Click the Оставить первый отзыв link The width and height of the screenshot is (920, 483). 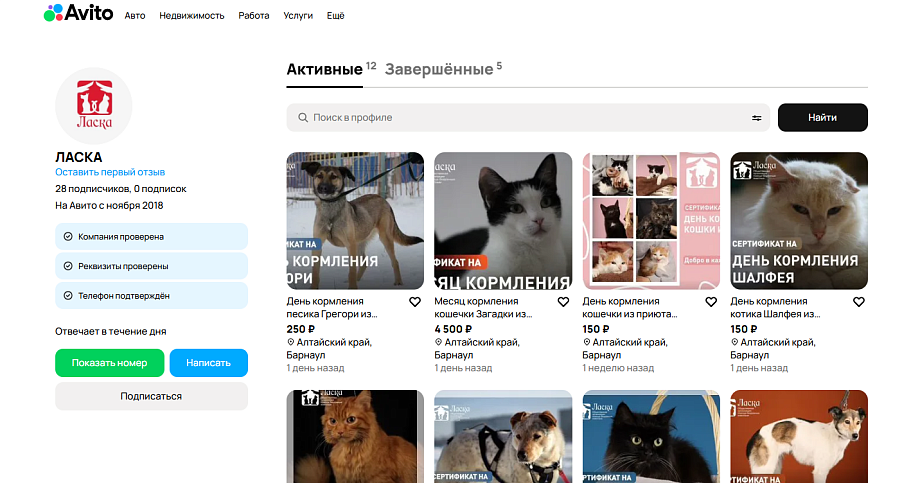[x=110, y=172]
